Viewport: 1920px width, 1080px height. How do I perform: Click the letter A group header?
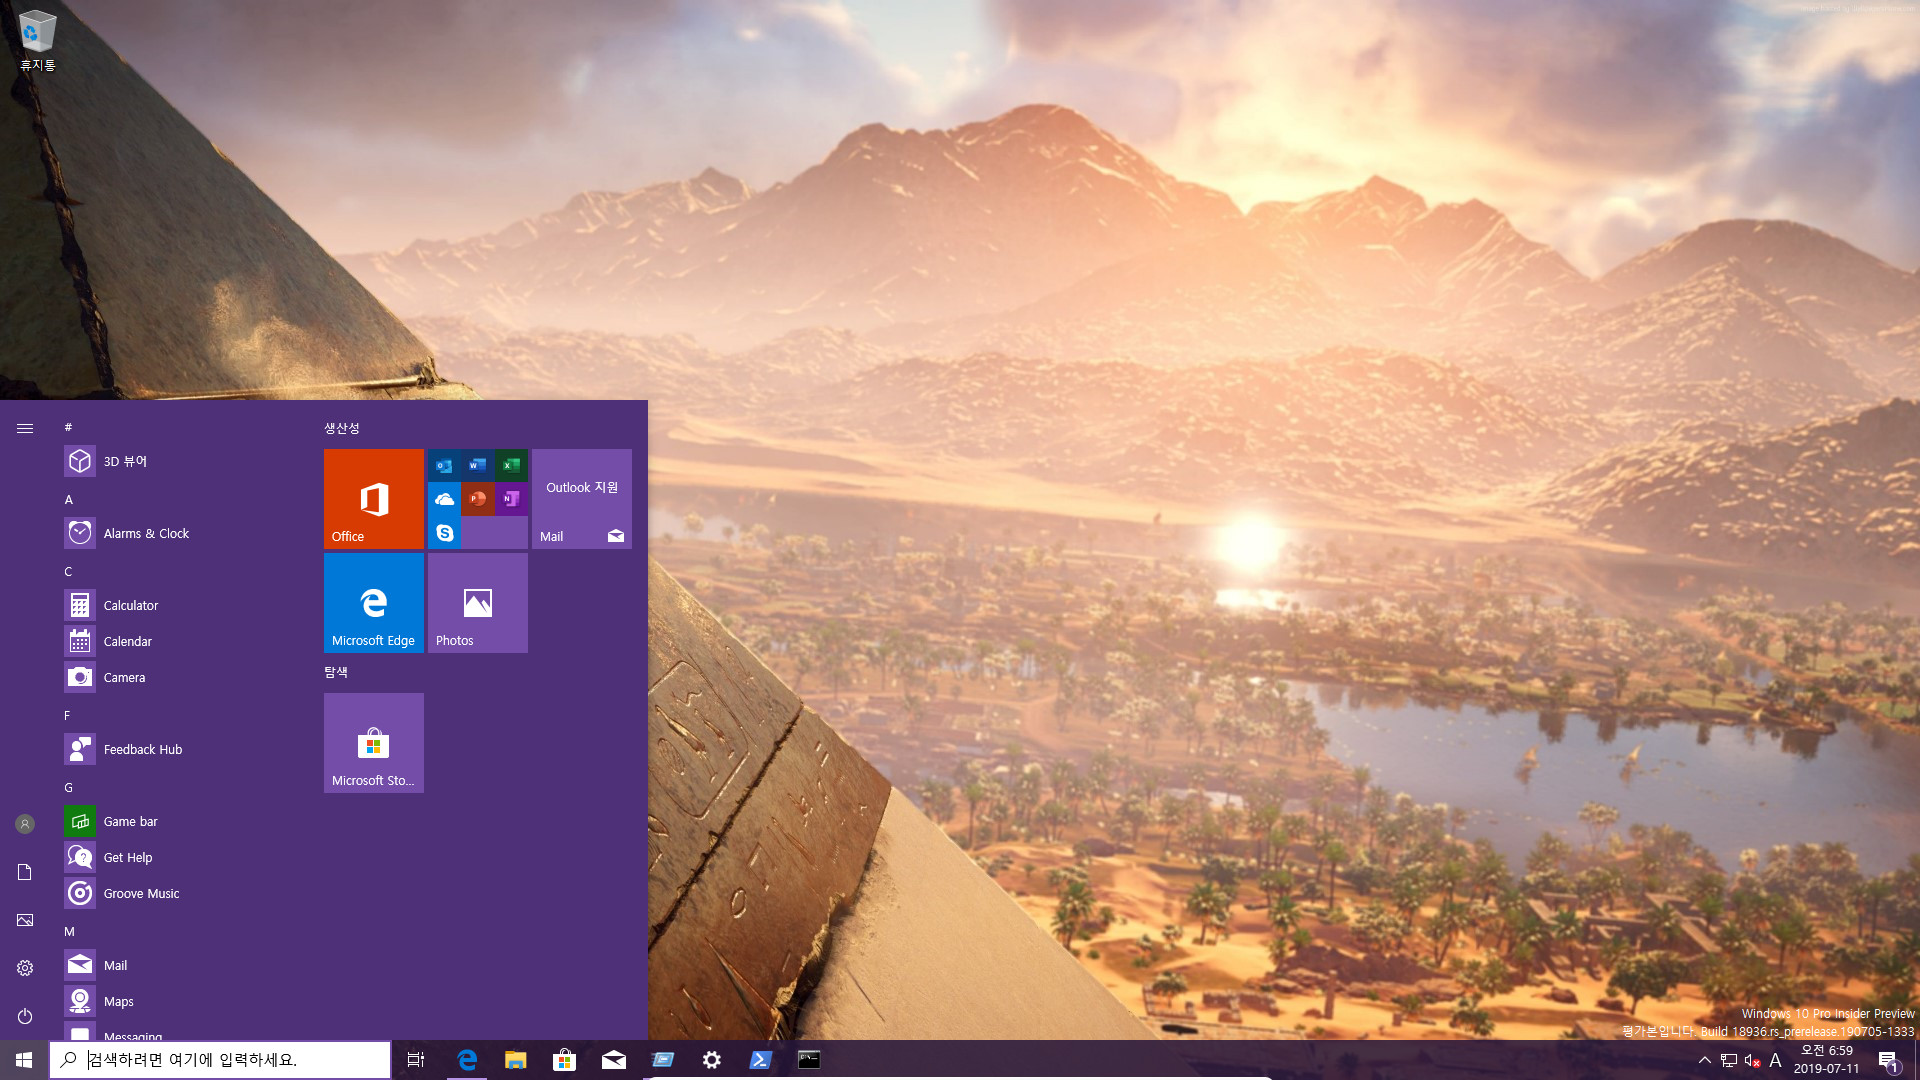click(x=69, y=499)
